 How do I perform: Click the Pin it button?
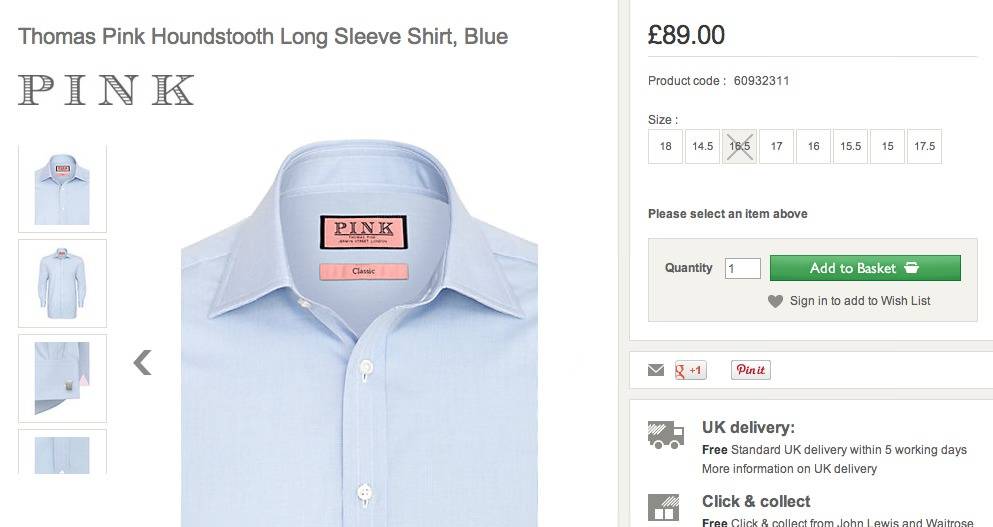[750, 370]
